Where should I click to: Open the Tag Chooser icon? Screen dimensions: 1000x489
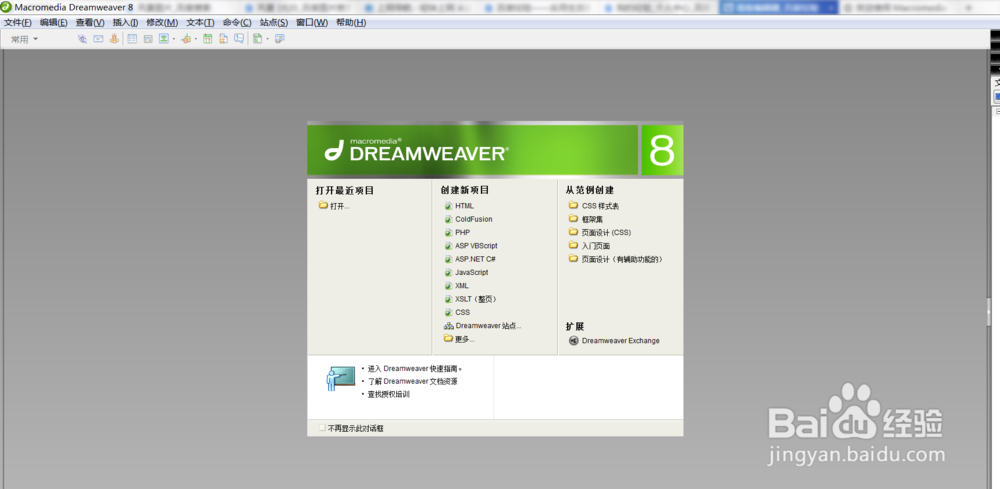(279, 39)
